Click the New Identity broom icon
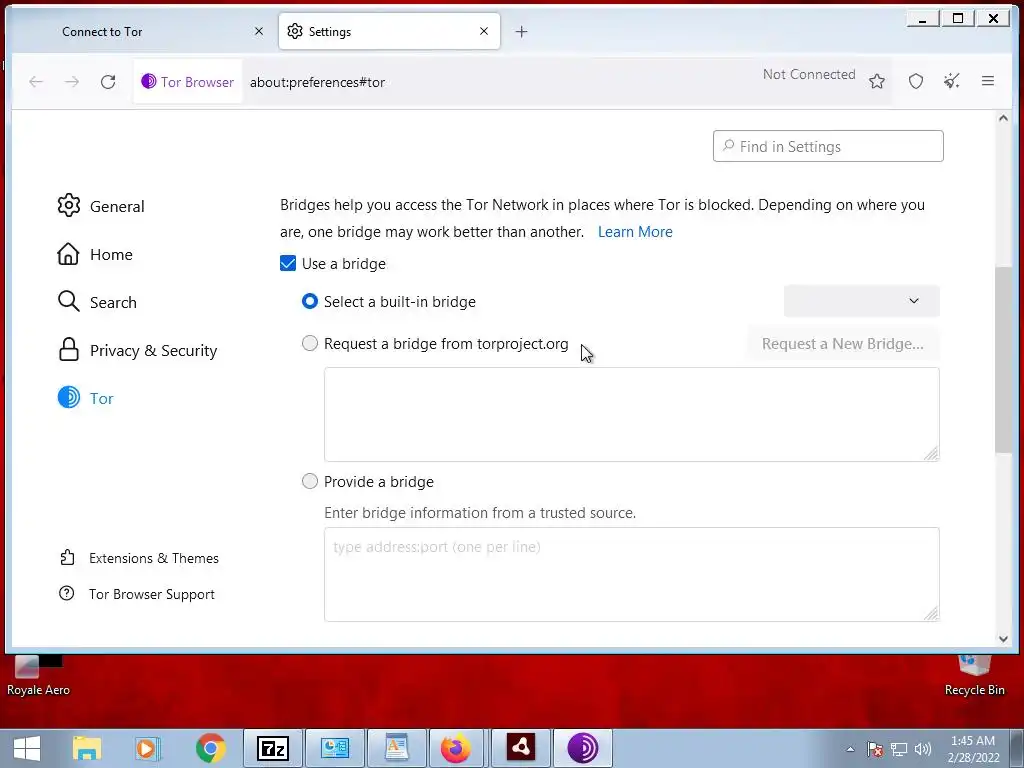The image size is (1024, 768). (952, 81)
